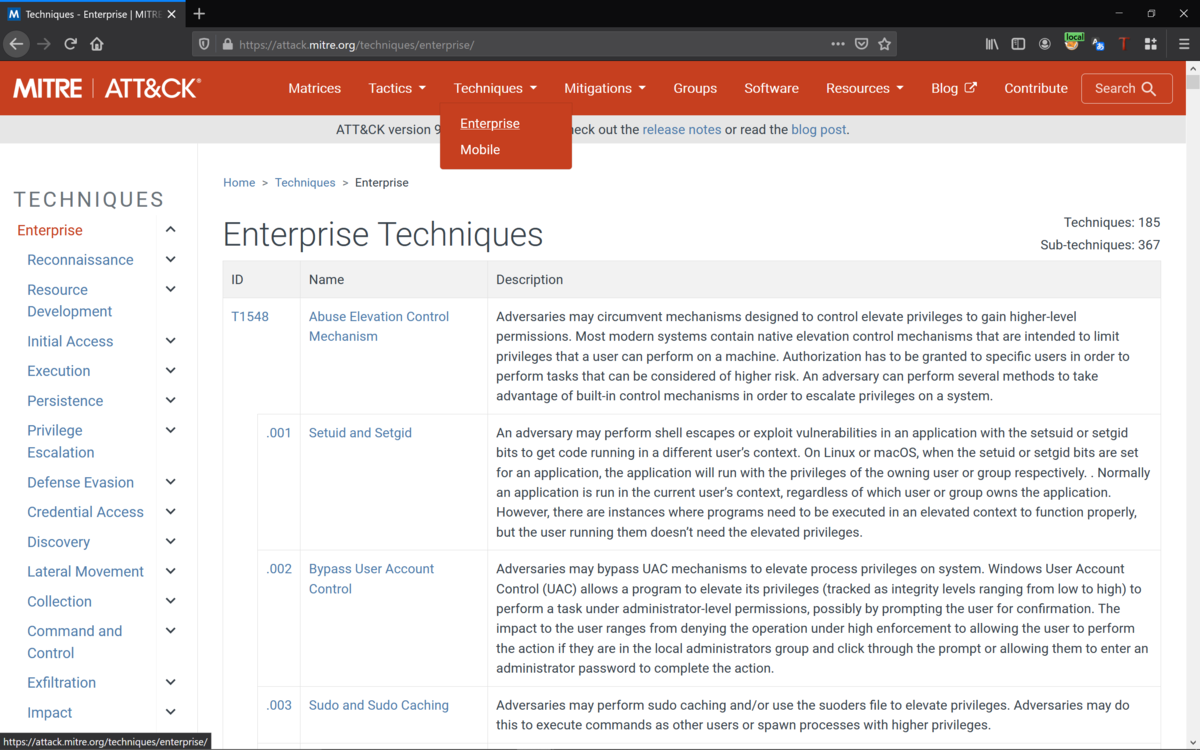This screenshot has width=1200, height=750.
Task: Click the extension icon with local badge
Action: (x=1073, y=42)
